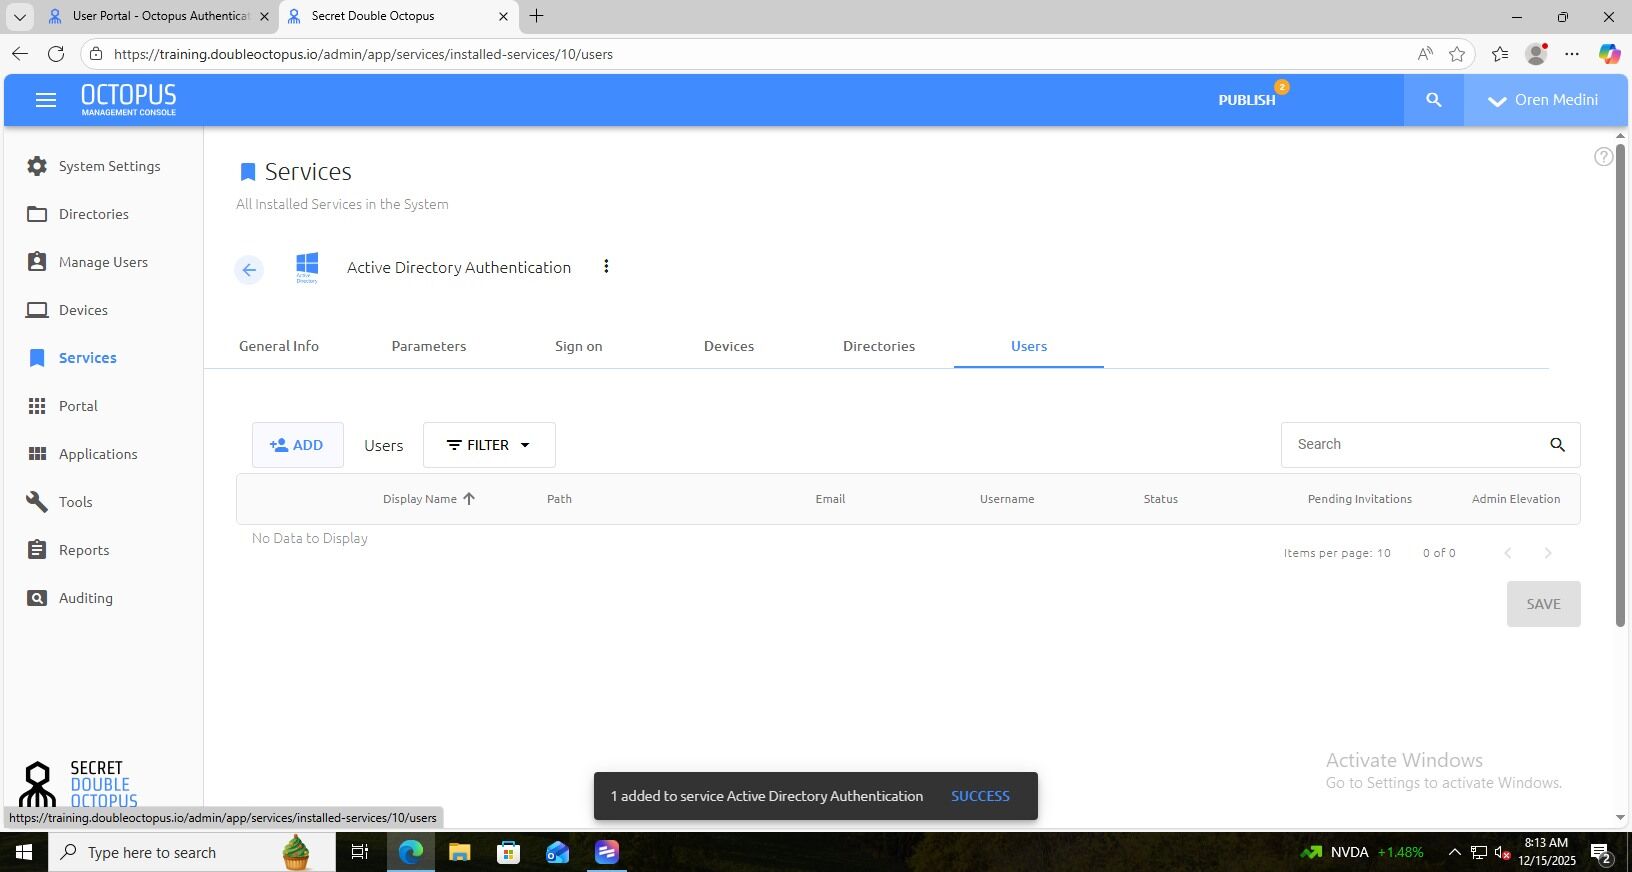Click the Status column header
Image resolution: width=1632 pixels, height=872 pixels.
(x=1161, y=499)
